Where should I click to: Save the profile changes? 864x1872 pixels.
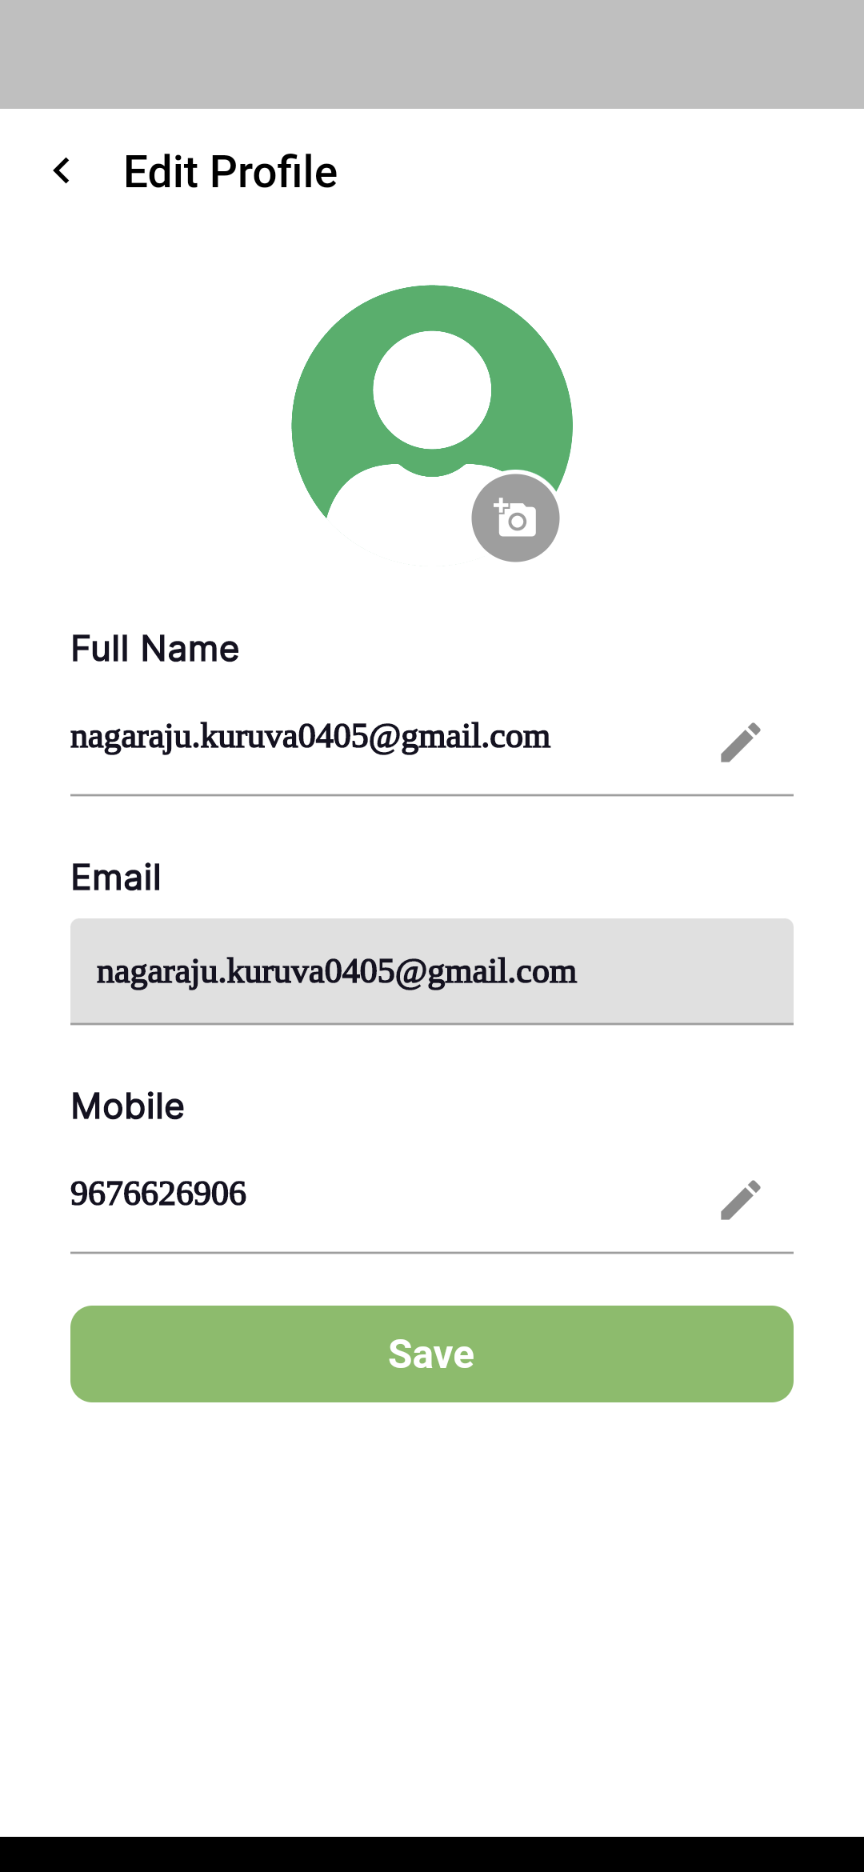coord(432,1354)
